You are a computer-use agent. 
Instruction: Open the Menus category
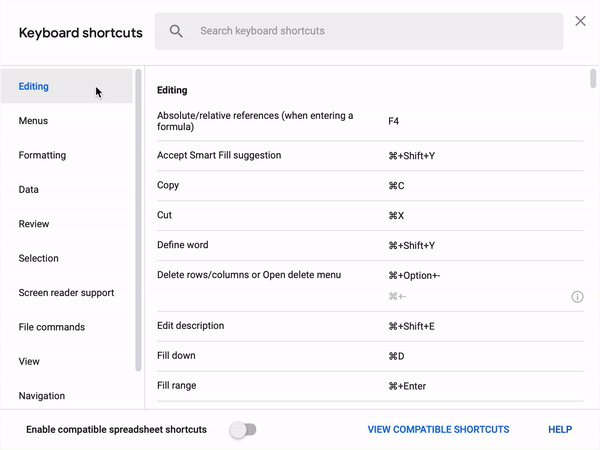pyautogui.click(x=67, y=121)
